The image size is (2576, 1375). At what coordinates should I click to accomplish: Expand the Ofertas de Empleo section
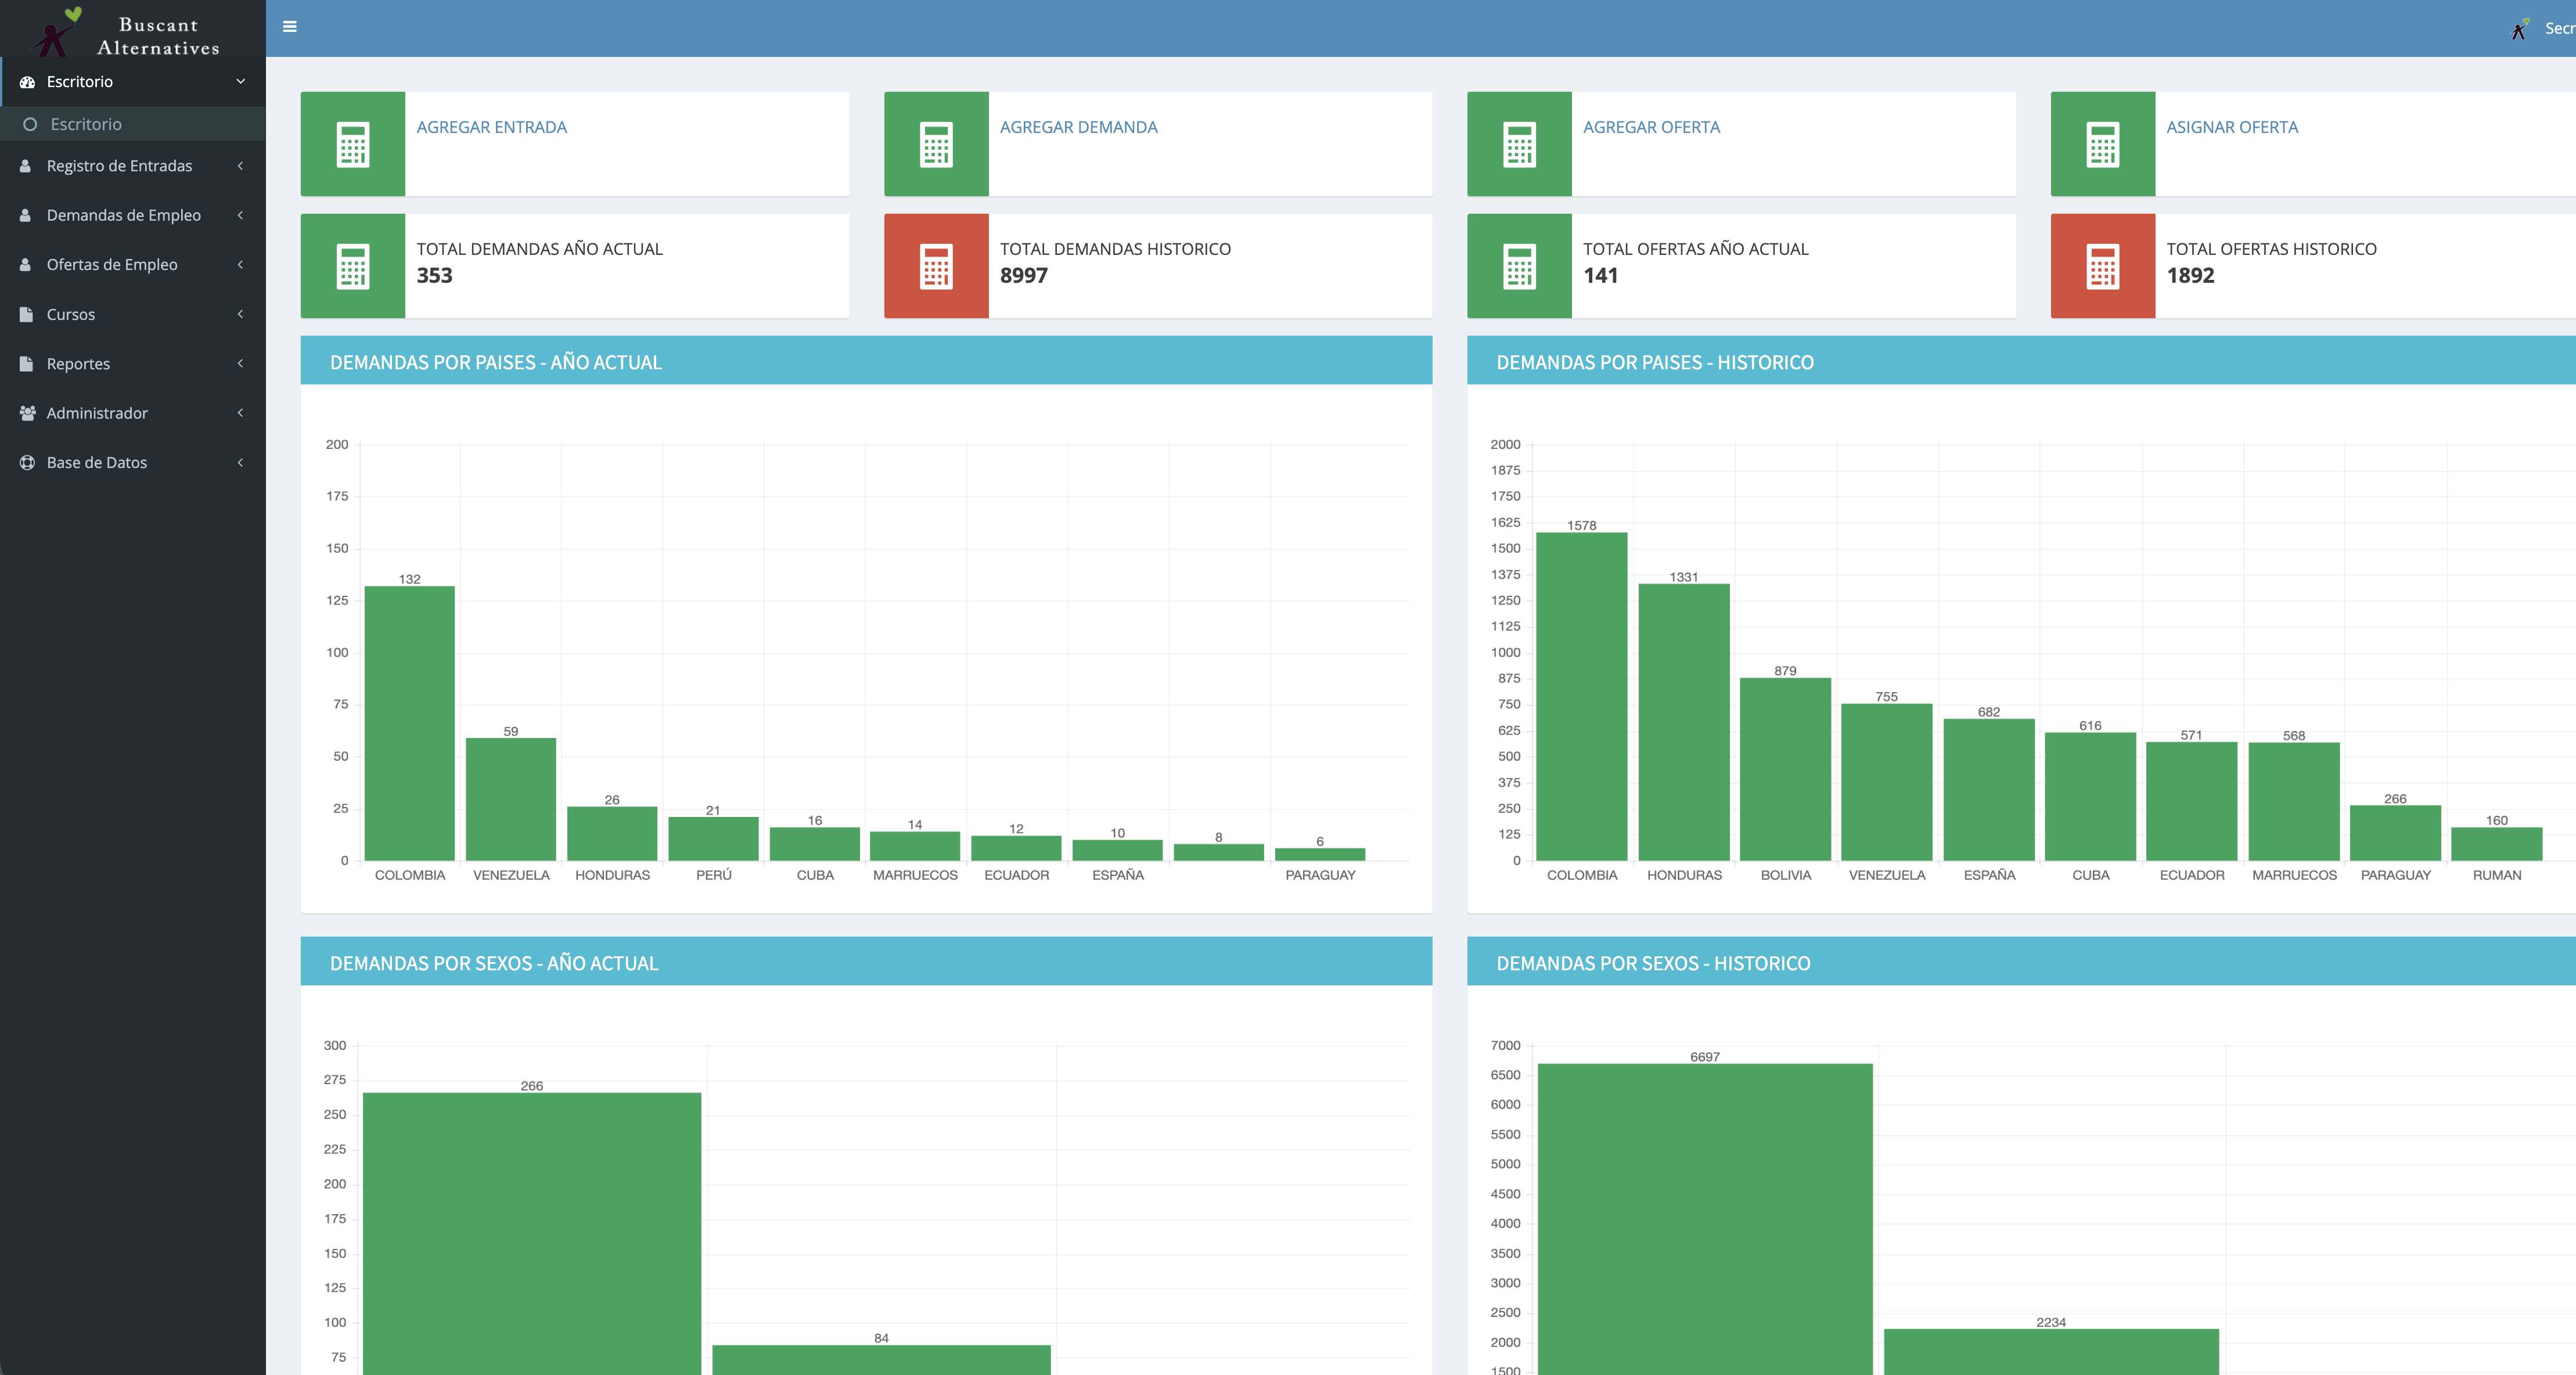pos(112,265)
